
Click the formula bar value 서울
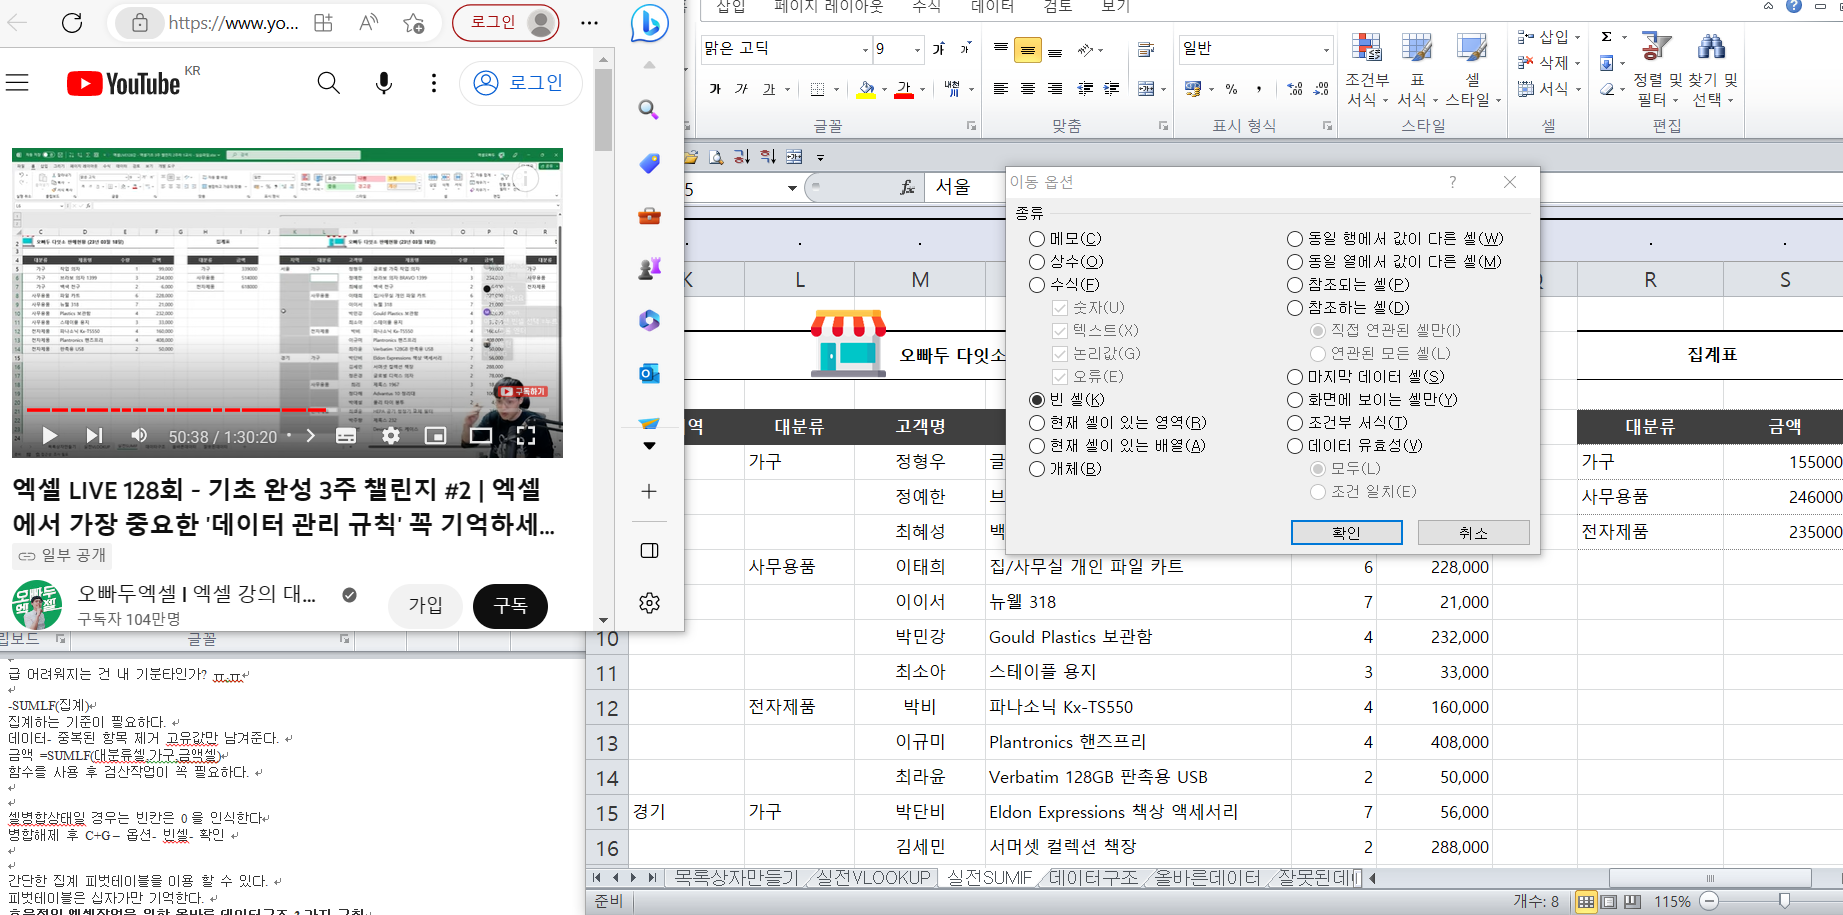click(953, 187)
